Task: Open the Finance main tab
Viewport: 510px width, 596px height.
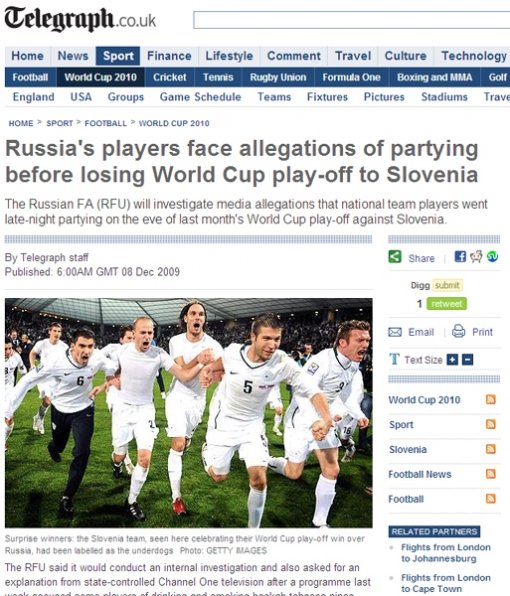Action: pos(169,56)
